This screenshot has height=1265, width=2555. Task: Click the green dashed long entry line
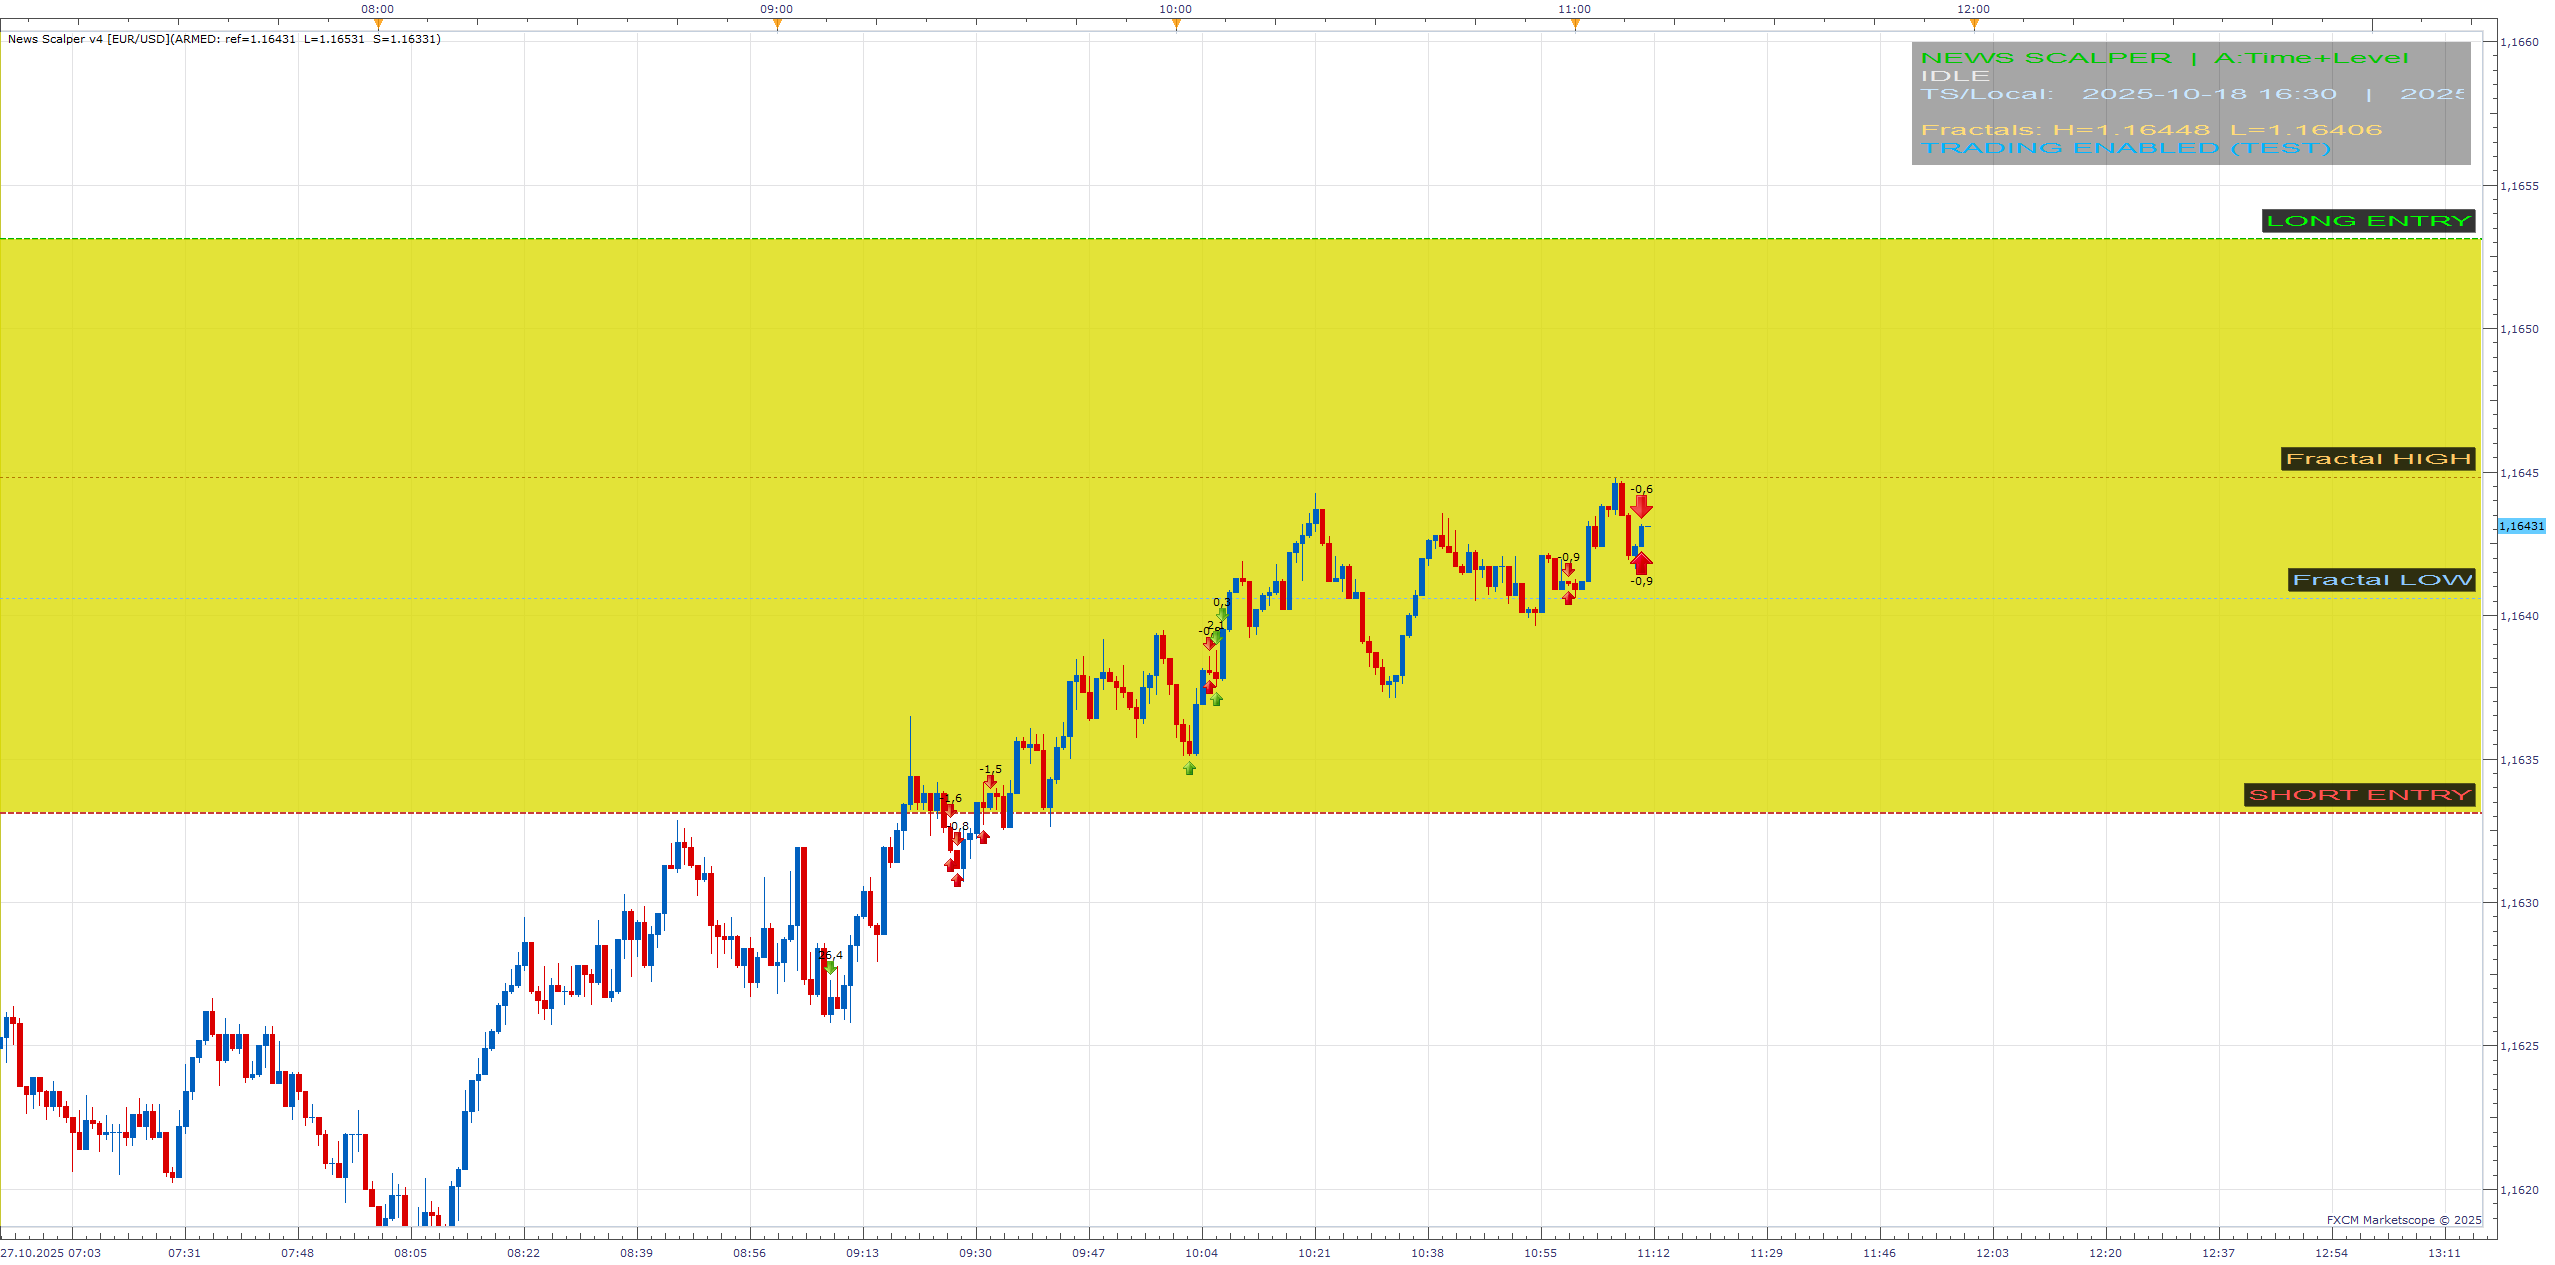coord(1240,239)
